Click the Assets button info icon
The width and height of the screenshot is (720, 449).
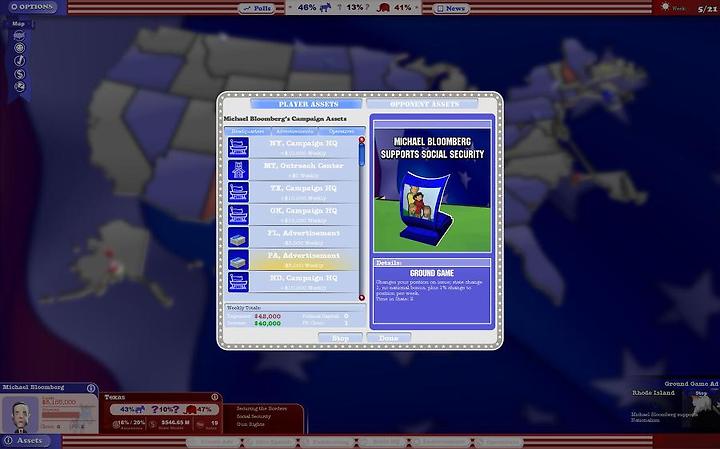(x=8, y=441)
